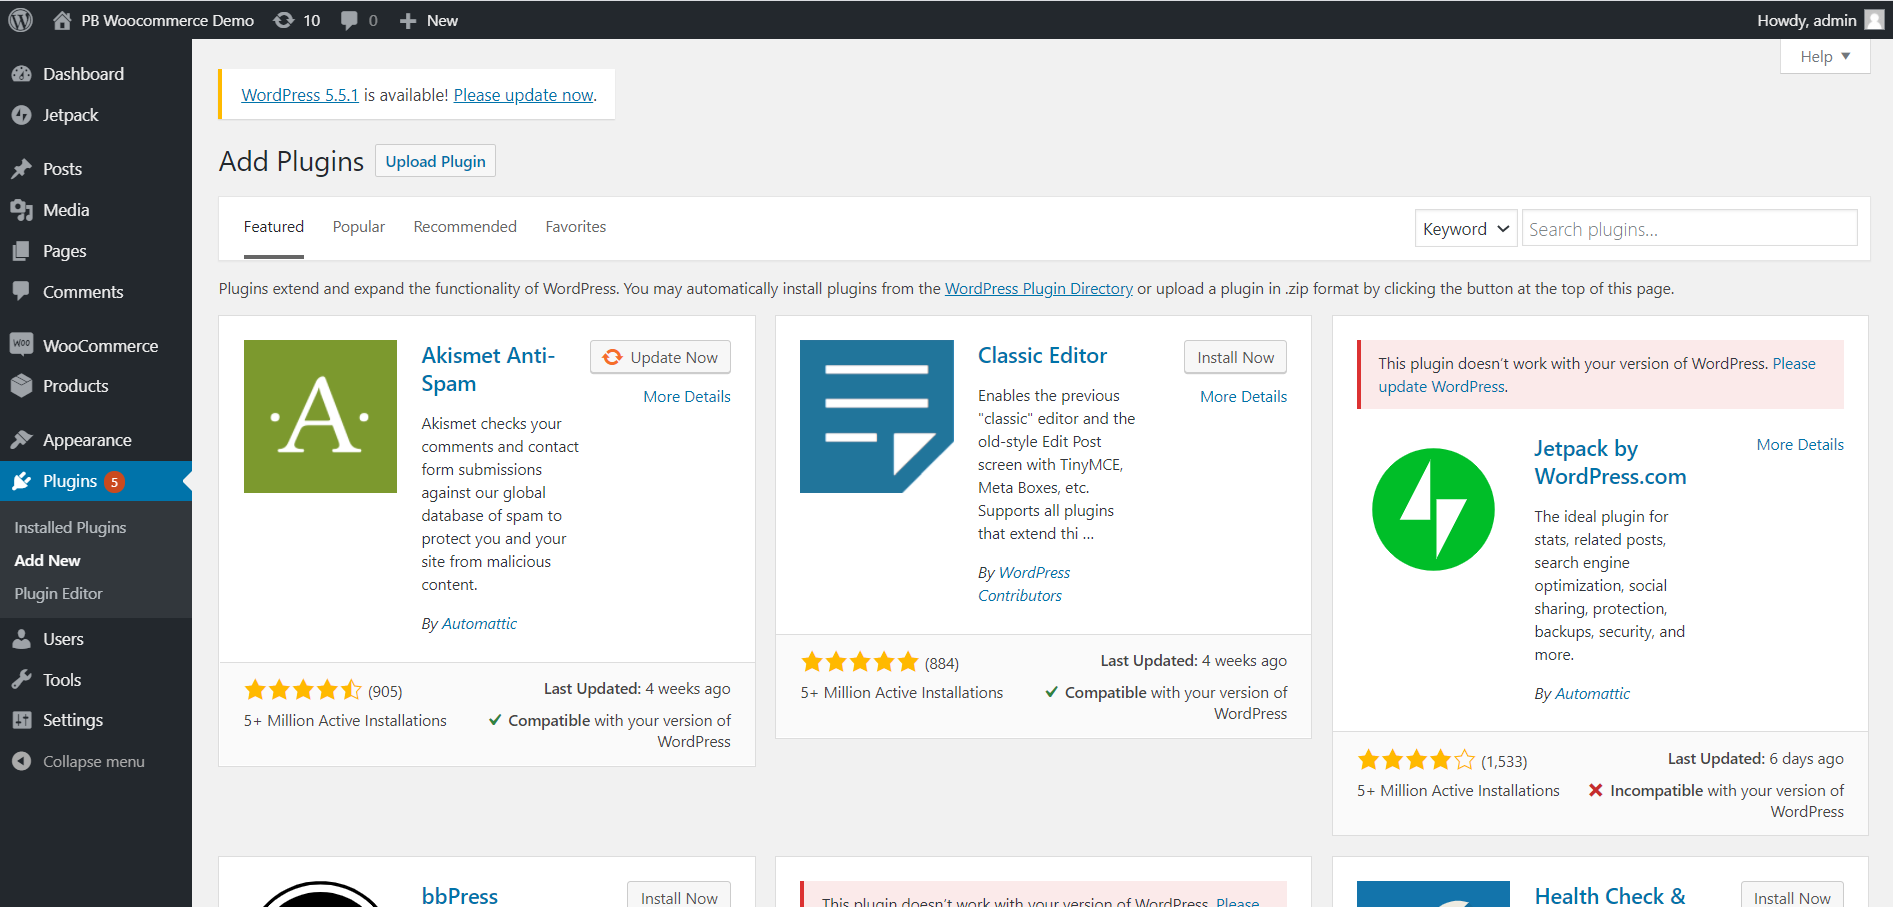Viewport: 1893px width, 907px height.
Task: Click the WooCommerce sidebar icon
Action: (x=22, y=345)
